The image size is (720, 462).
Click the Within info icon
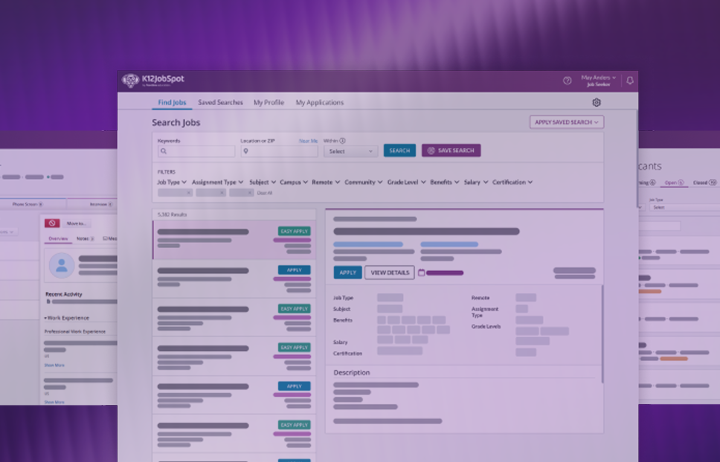click(x=343, y=141)
